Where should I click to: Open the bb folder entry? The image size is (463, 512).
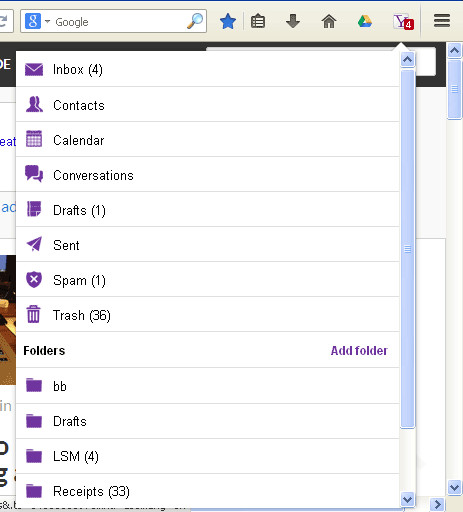208,386
